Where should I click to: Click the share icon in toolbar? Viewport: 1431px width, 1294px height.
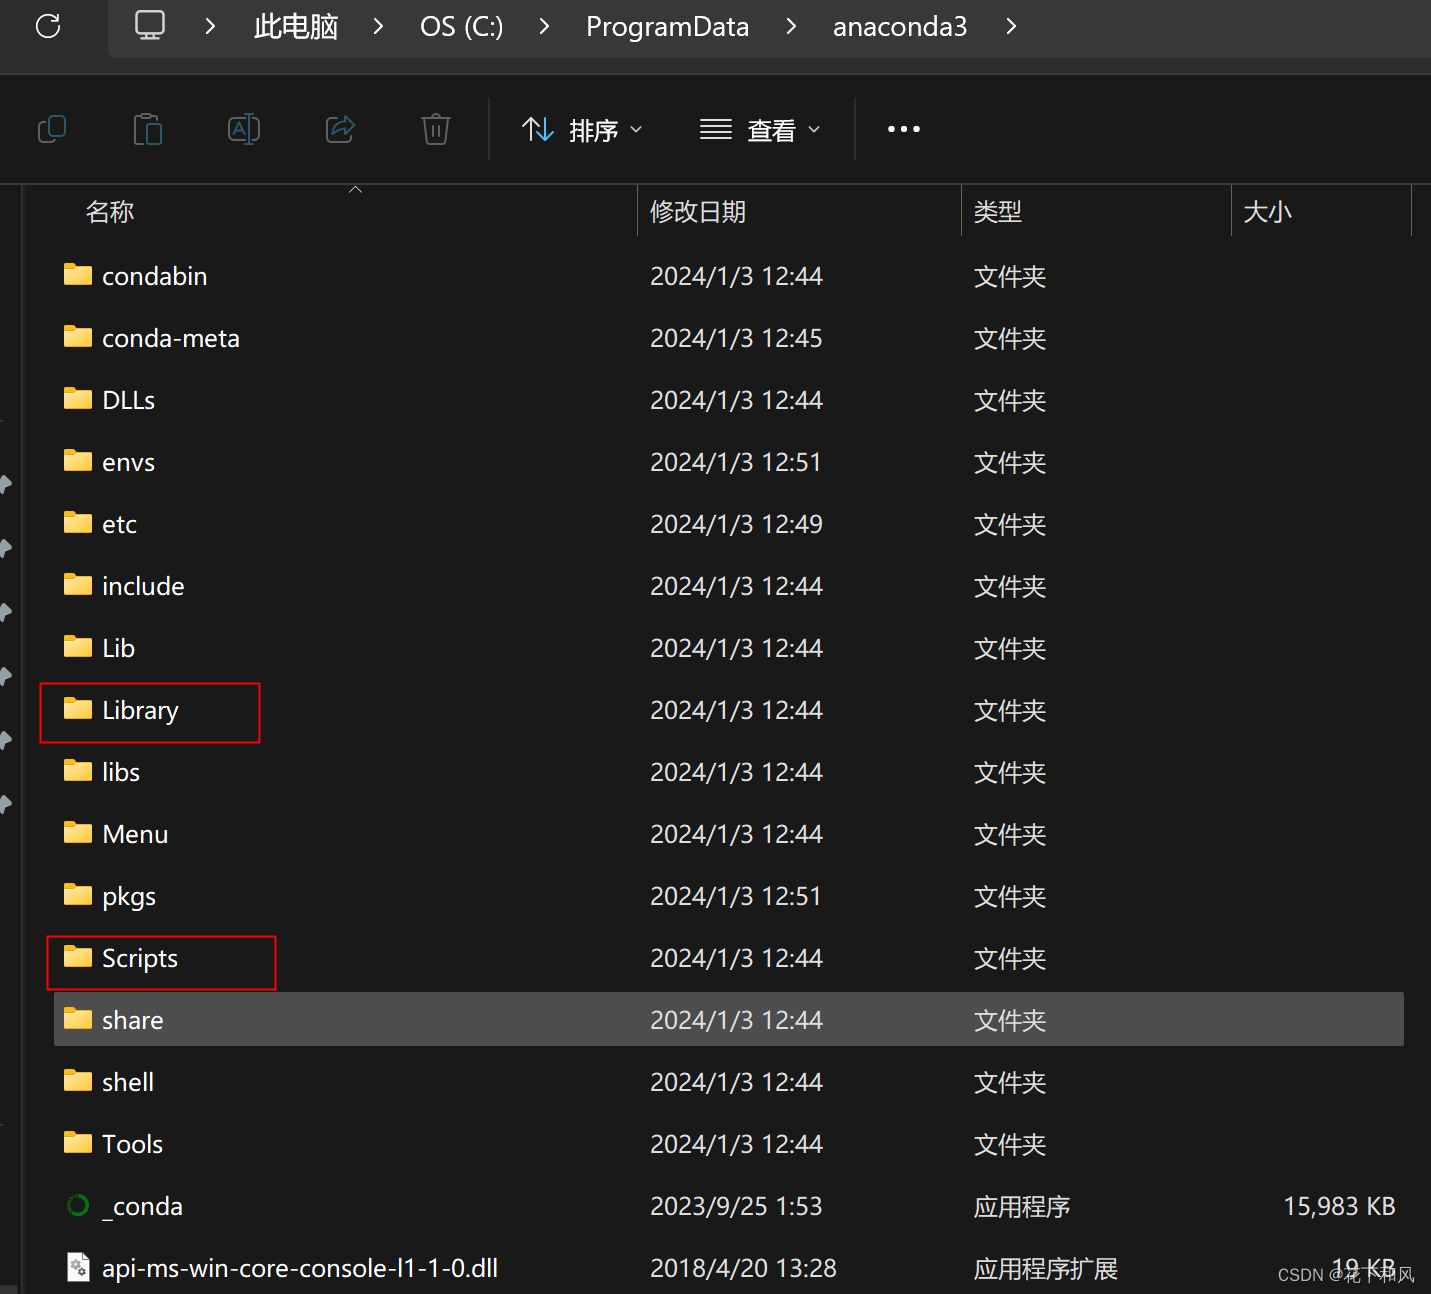[340, 129]
